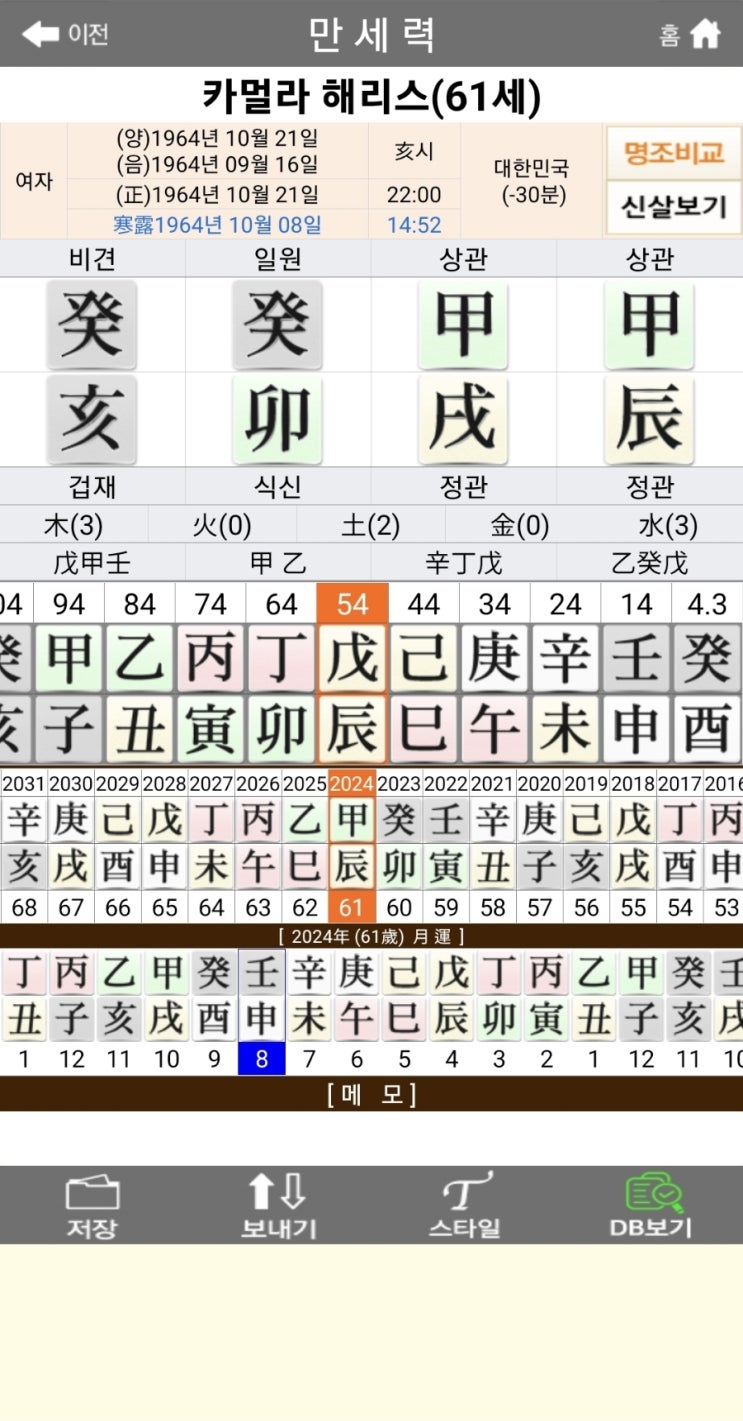Viewport: 743px width, 1421px height.
Task: Select daeun age 24 above 辛未
Action: coord(565,603)
